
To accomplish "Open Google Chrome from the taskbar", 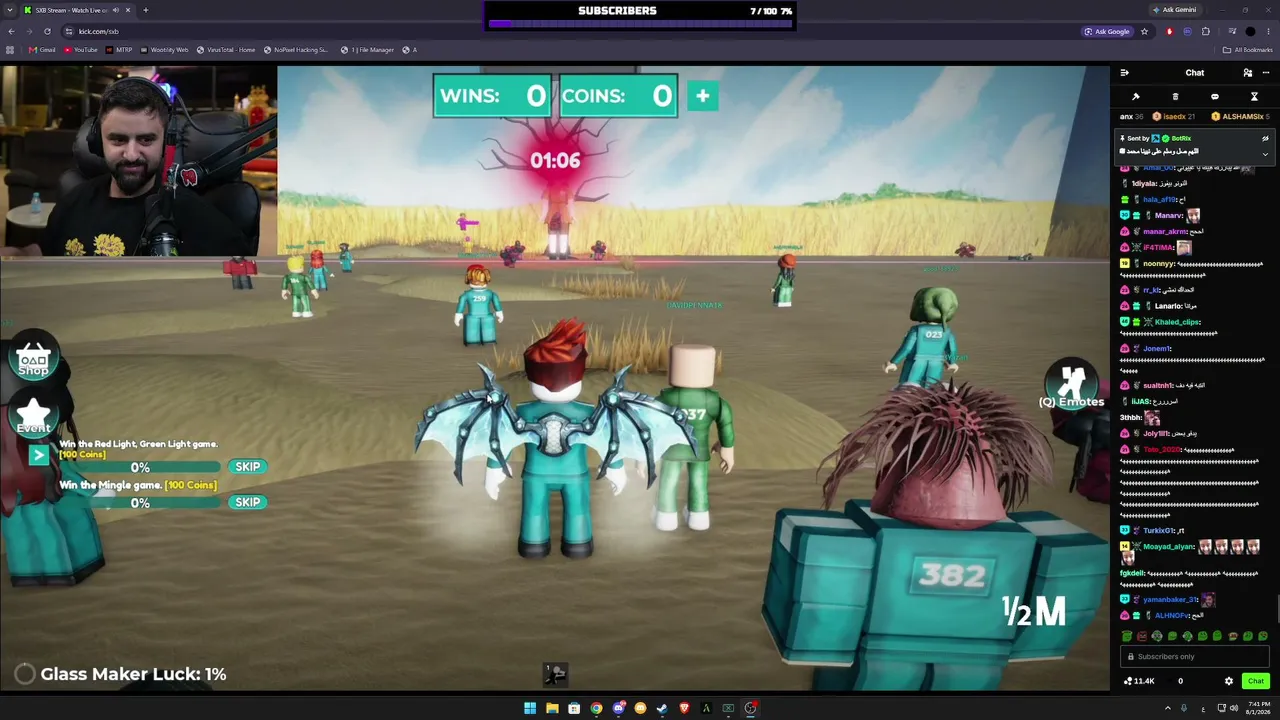I will pos(596,708).
